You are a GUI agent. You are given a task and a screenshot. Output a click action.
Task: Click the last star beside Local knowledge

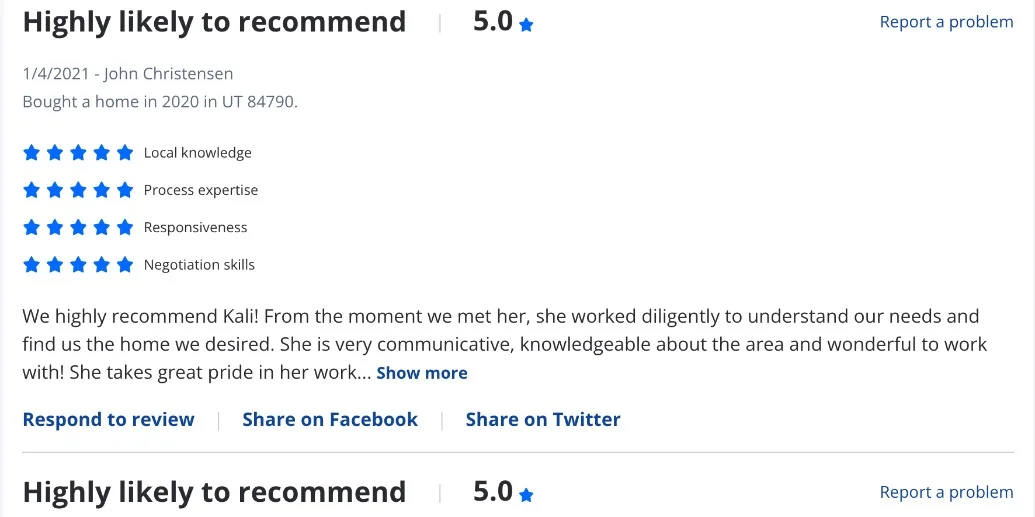click(125, 153)
